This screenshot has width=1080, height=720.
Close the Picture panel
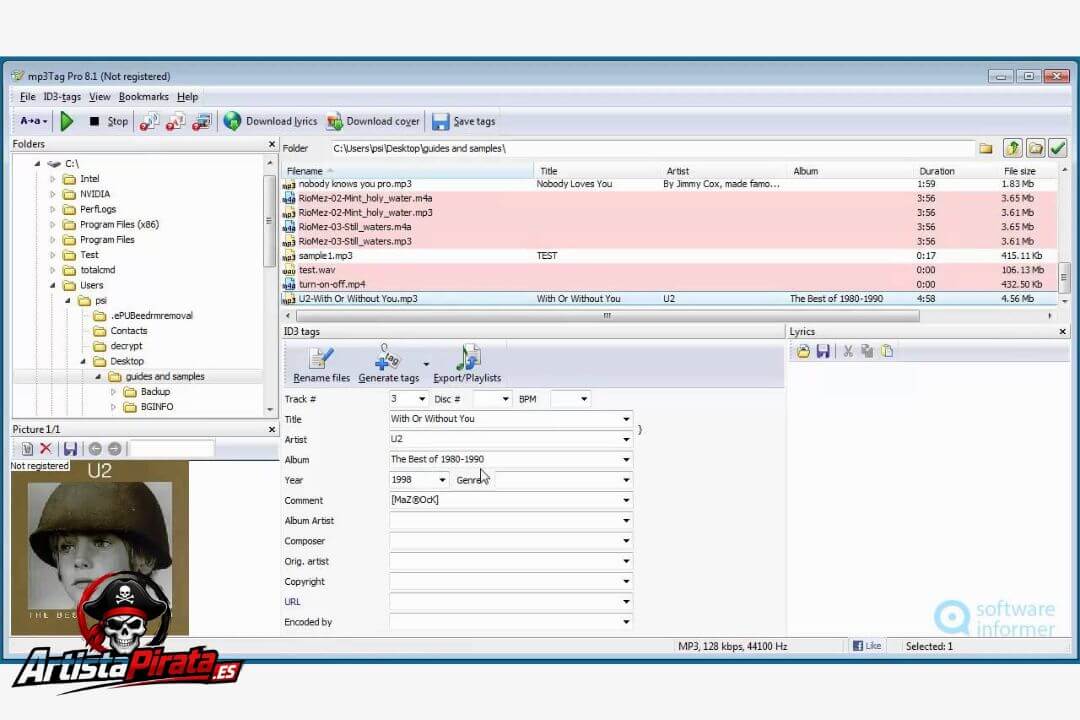click(271, 429)
